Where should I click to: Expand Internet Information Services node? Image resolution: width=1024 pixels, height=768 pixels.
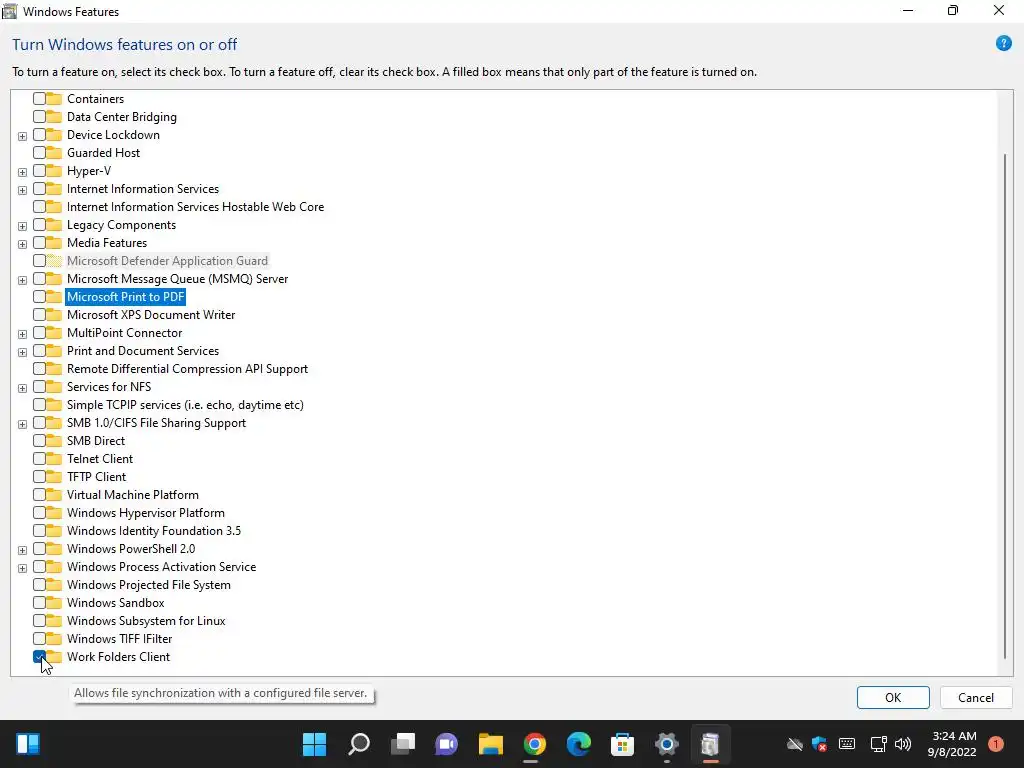click(22, 190)
